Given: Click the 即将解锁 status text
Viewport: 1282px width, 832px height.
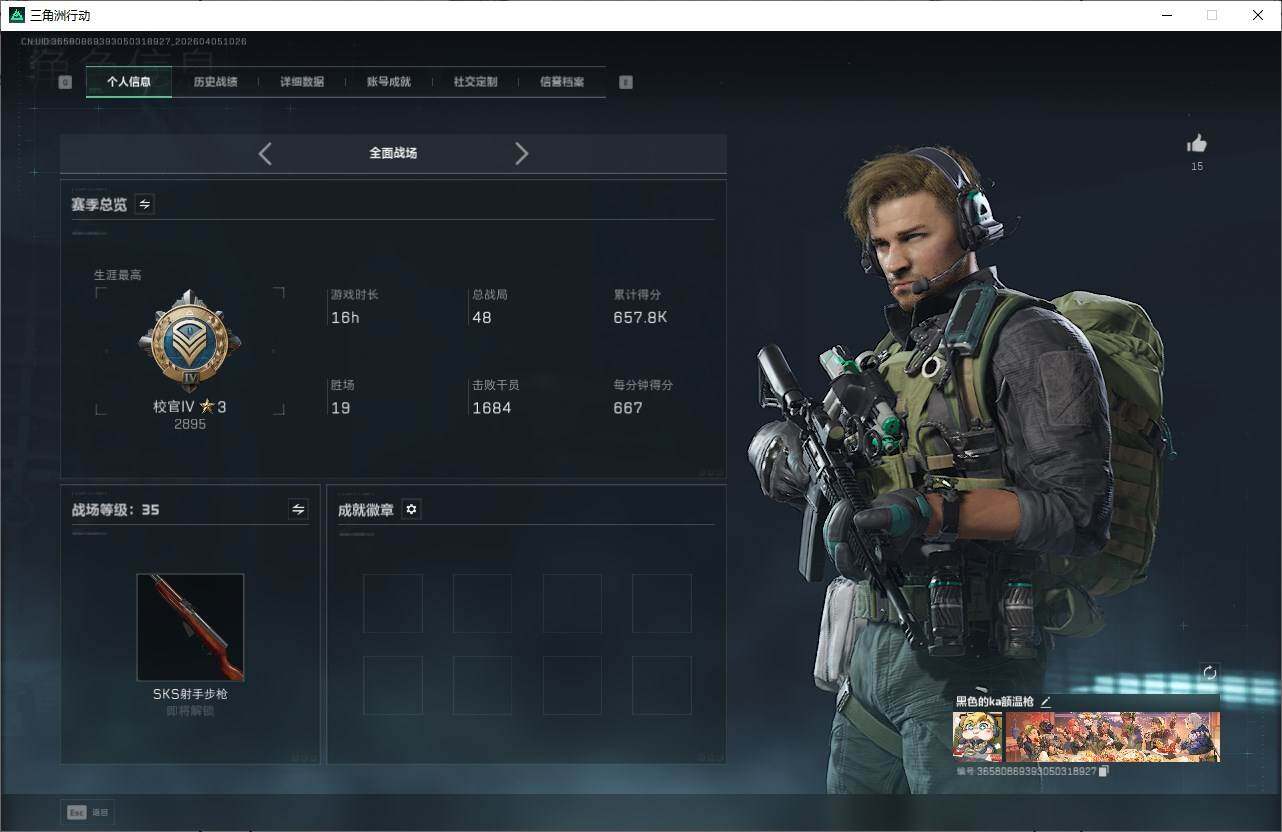Looking at the screenshot, I should (190, 710).
